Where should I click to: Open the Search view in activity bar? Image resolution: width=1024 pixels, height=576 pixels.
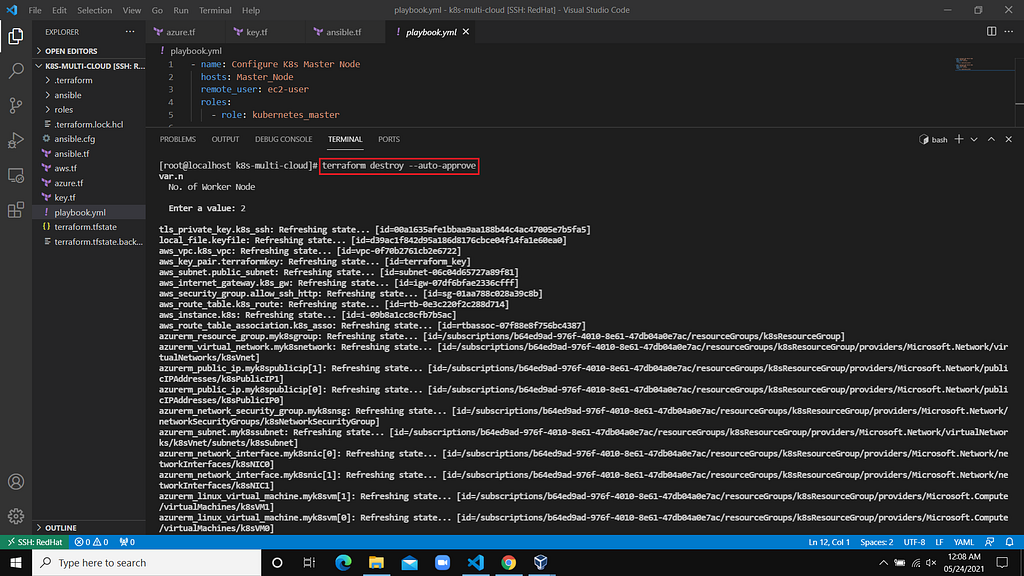click(16, 70)
